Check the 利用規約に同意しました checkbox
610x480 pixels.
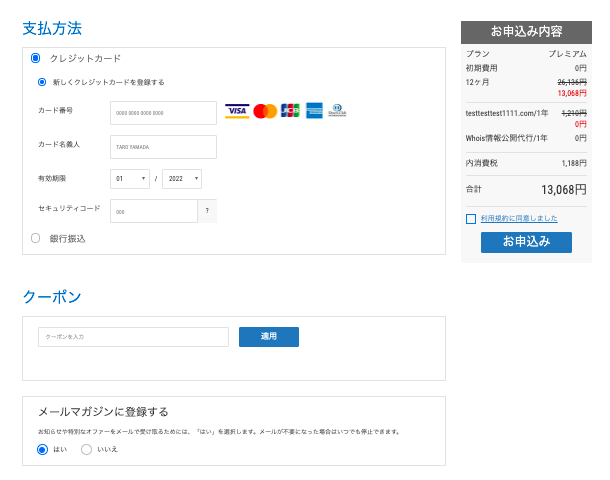(471, 218)
